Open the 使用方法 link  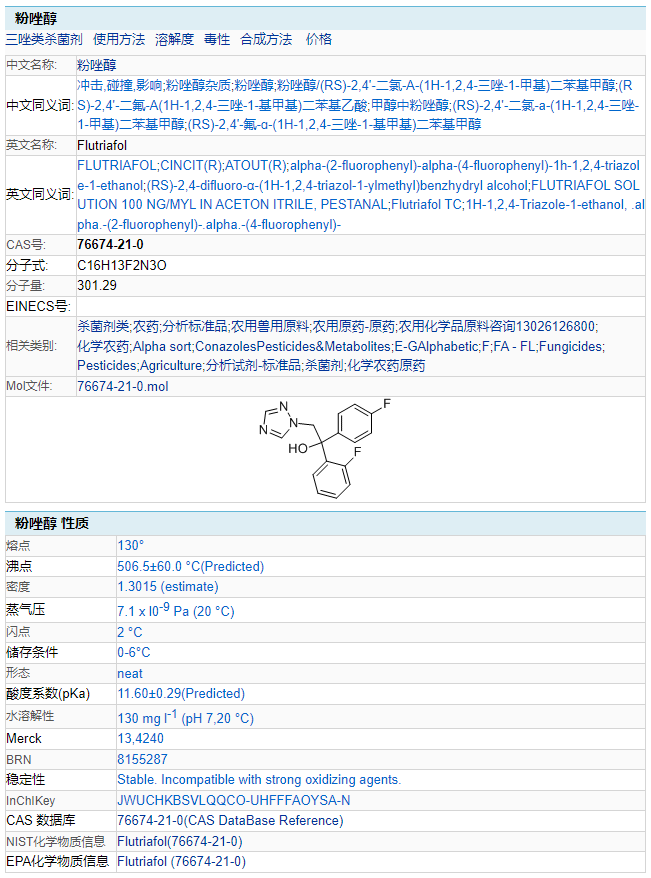pos(119,39)
